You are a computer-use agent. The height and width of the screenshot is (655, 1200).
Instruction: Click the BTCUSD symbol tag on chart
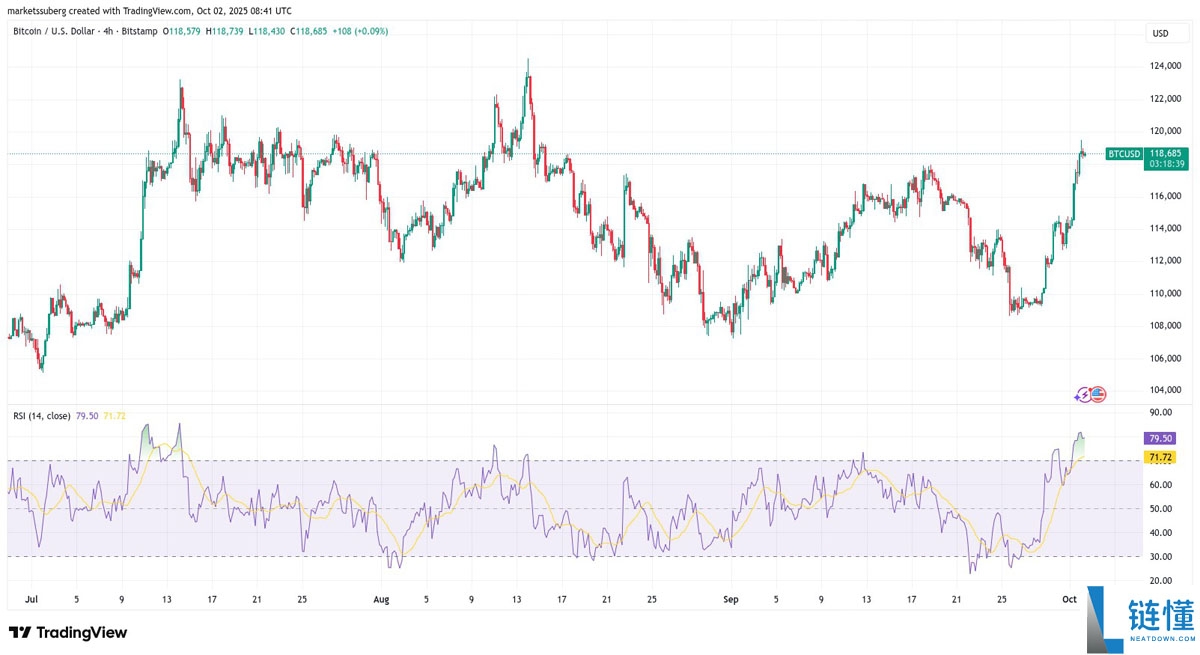coord(1124,153)
